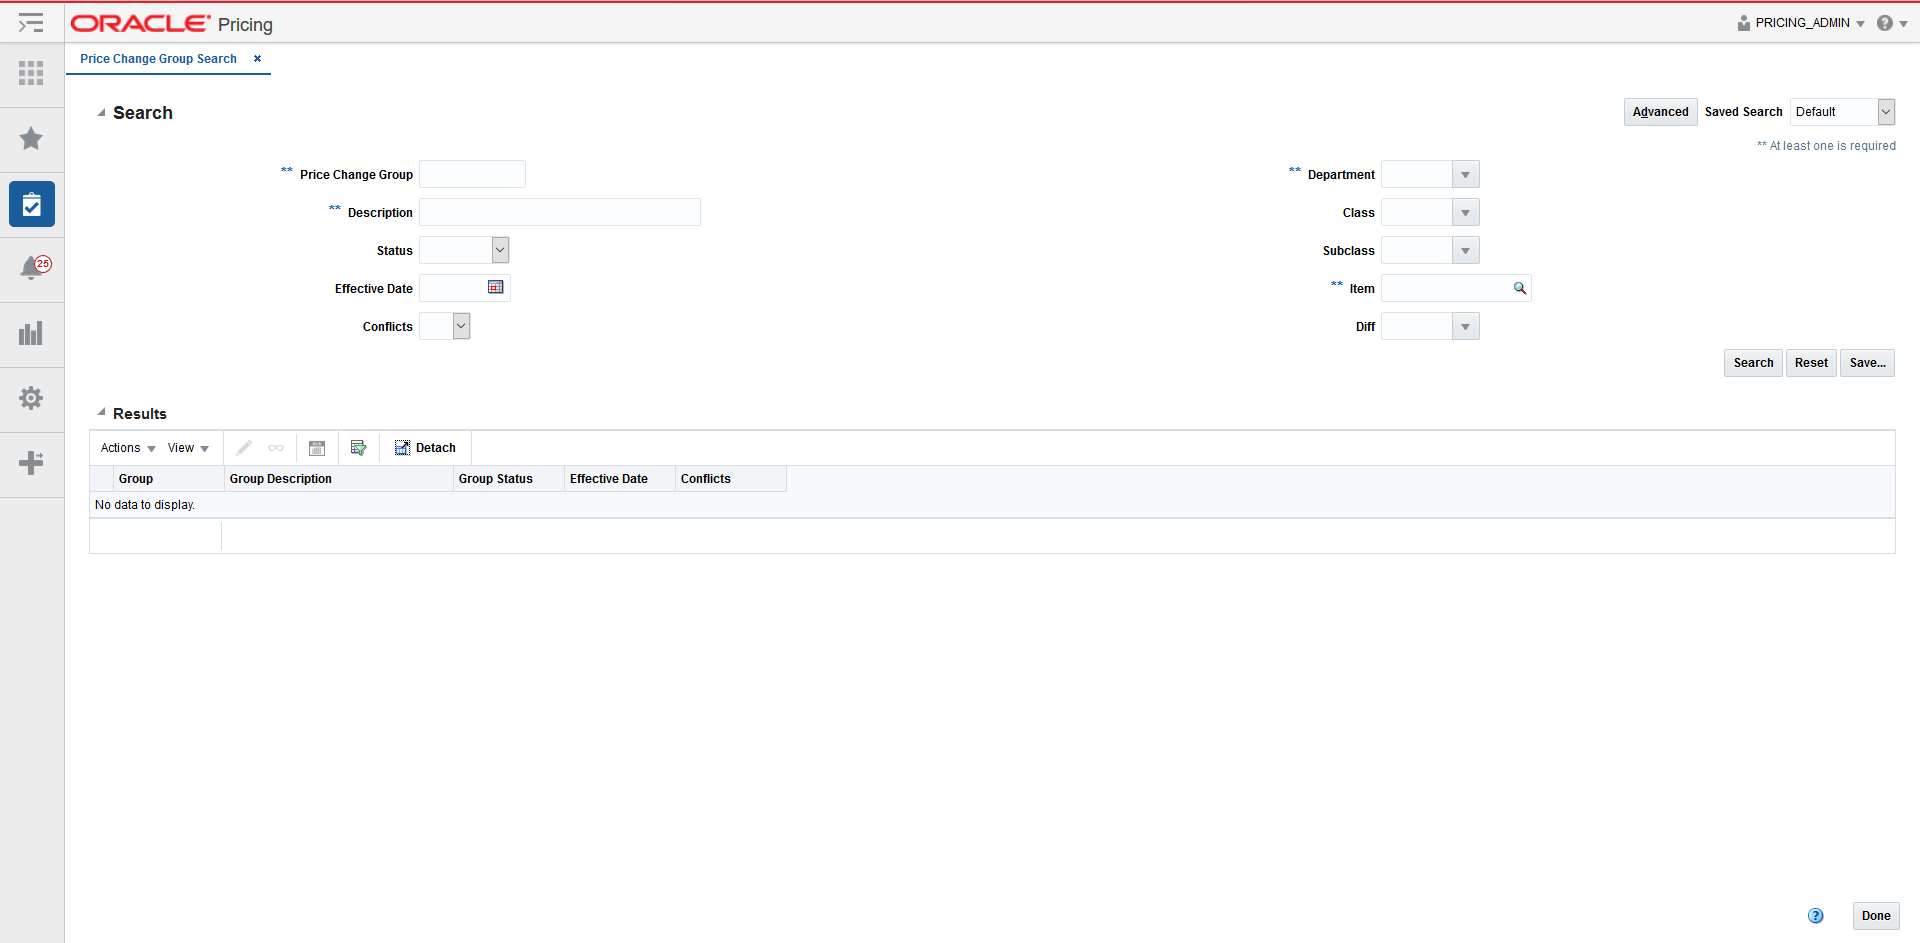The image size is (1920, 943).
Task: Open the Reports bar chart icon
Action: (31, 333)
